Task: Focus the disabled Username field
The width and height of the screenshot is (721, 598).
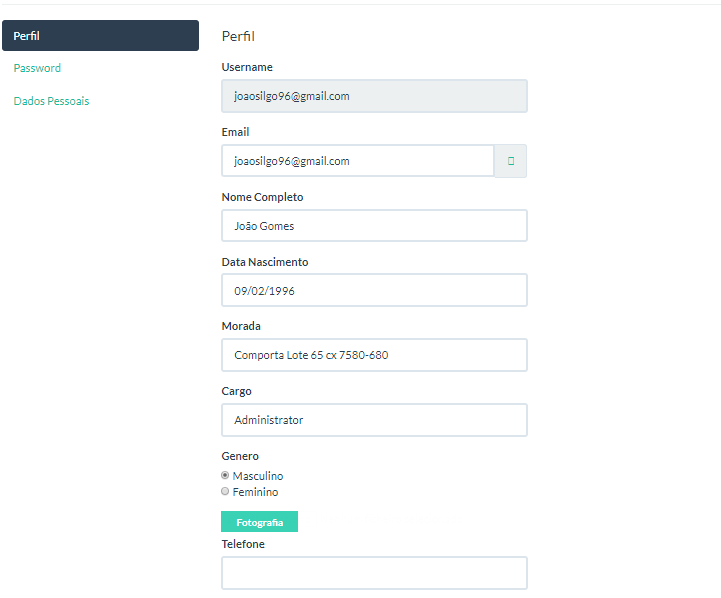Action: click(x=374, y=96)
